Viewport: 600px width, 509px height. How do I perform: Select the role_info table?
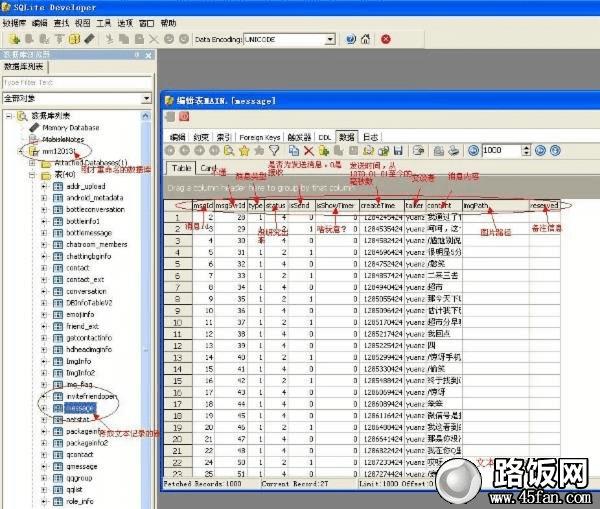pos(80,501)
